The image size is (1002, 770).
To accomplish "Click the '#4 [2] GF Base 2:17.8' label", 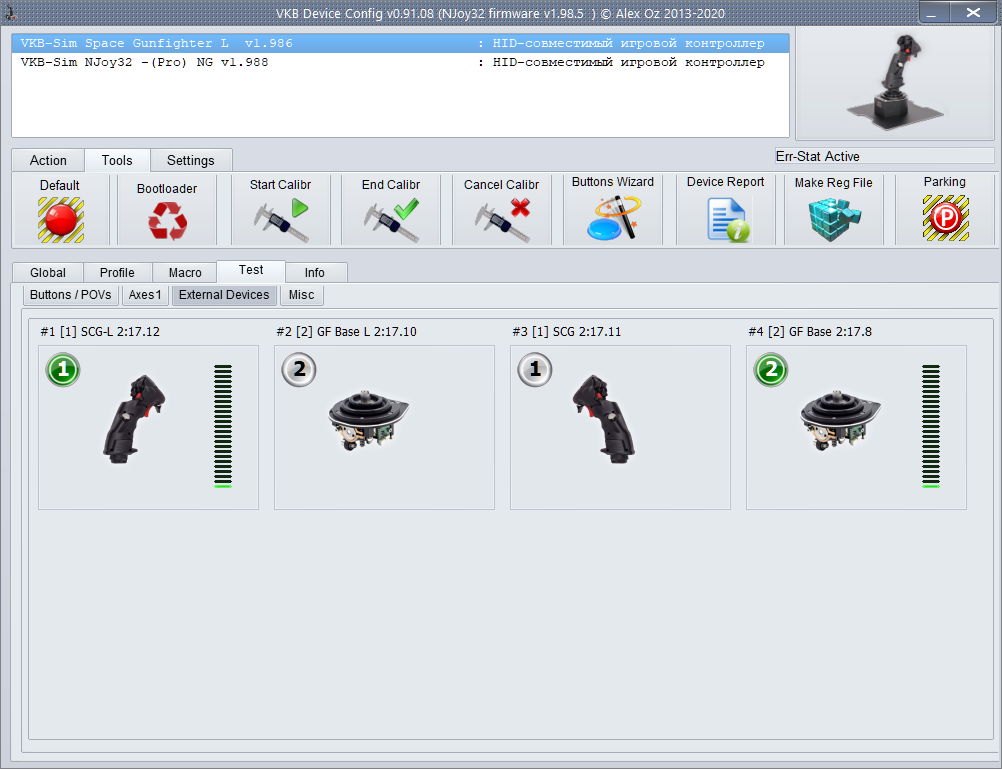I will 810,332.
